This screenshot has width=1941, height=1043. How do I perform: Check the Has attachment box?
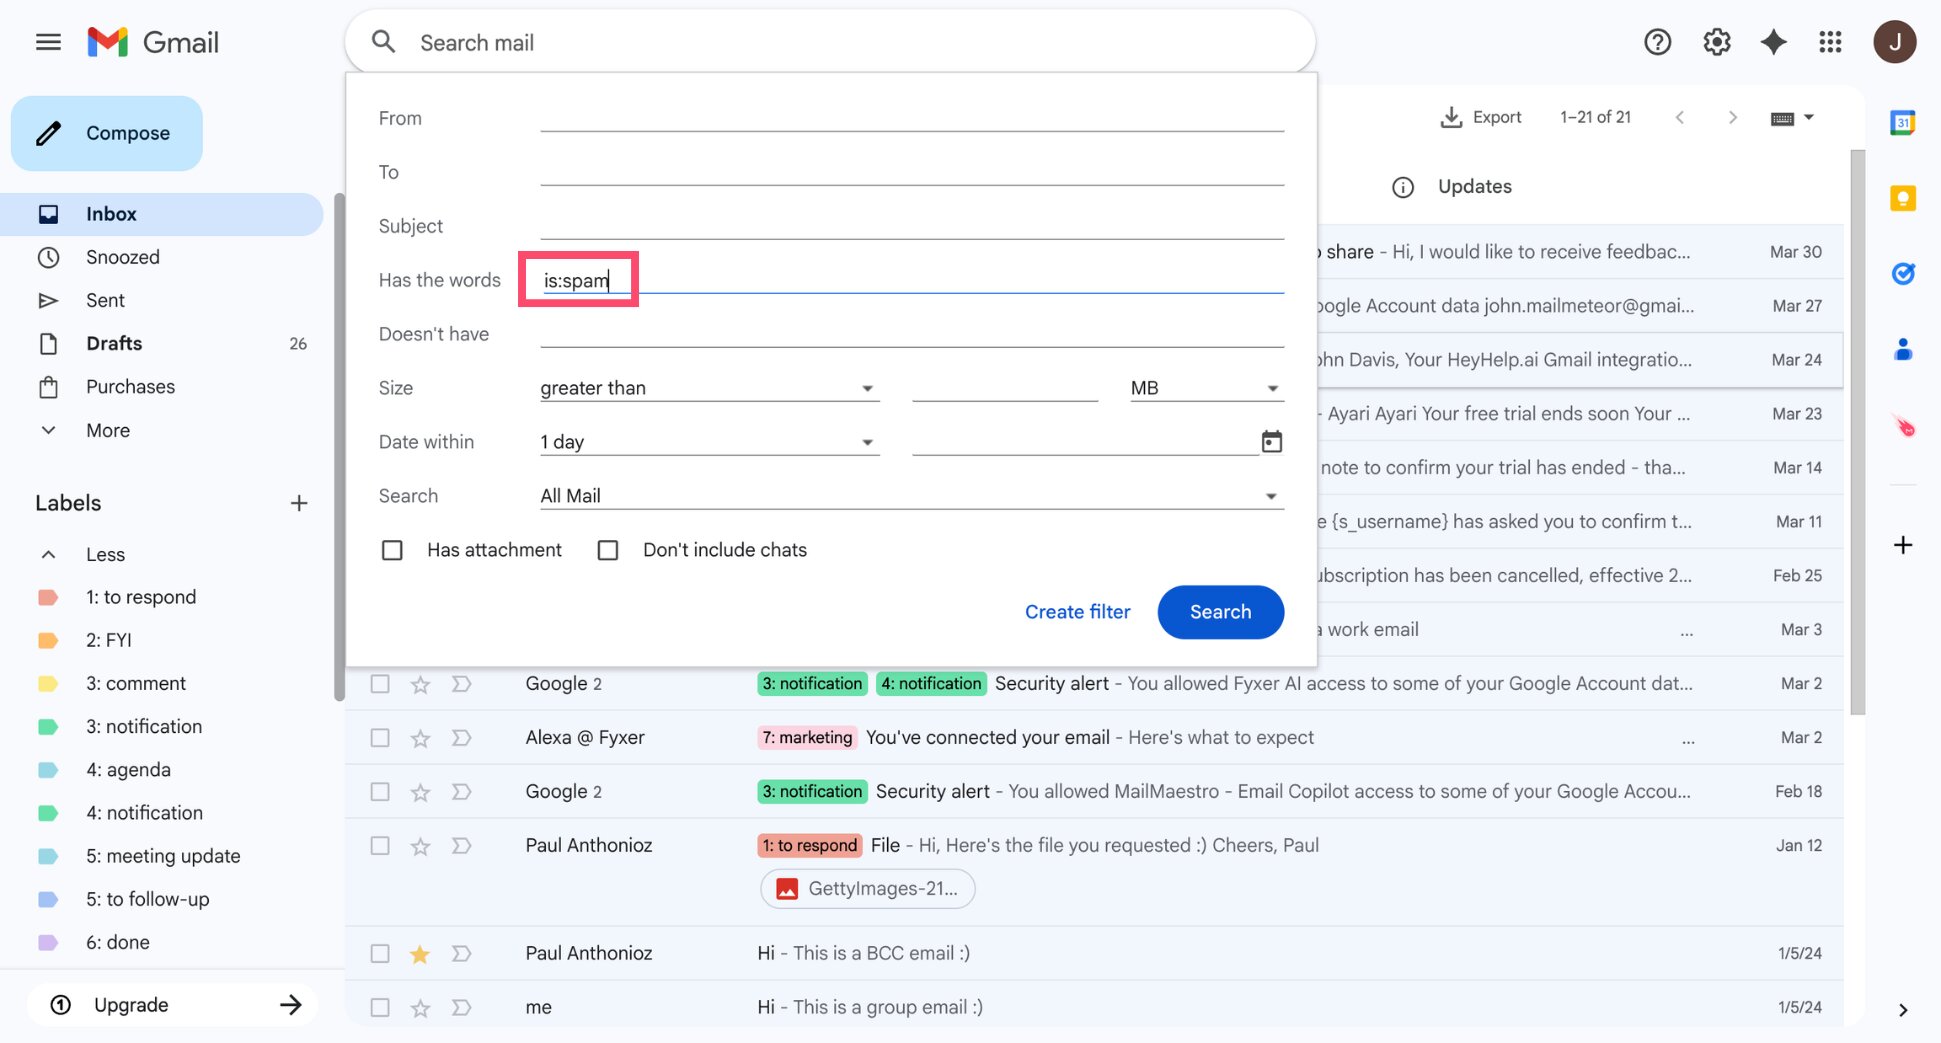pyautogui.click(x=392, y=550)
